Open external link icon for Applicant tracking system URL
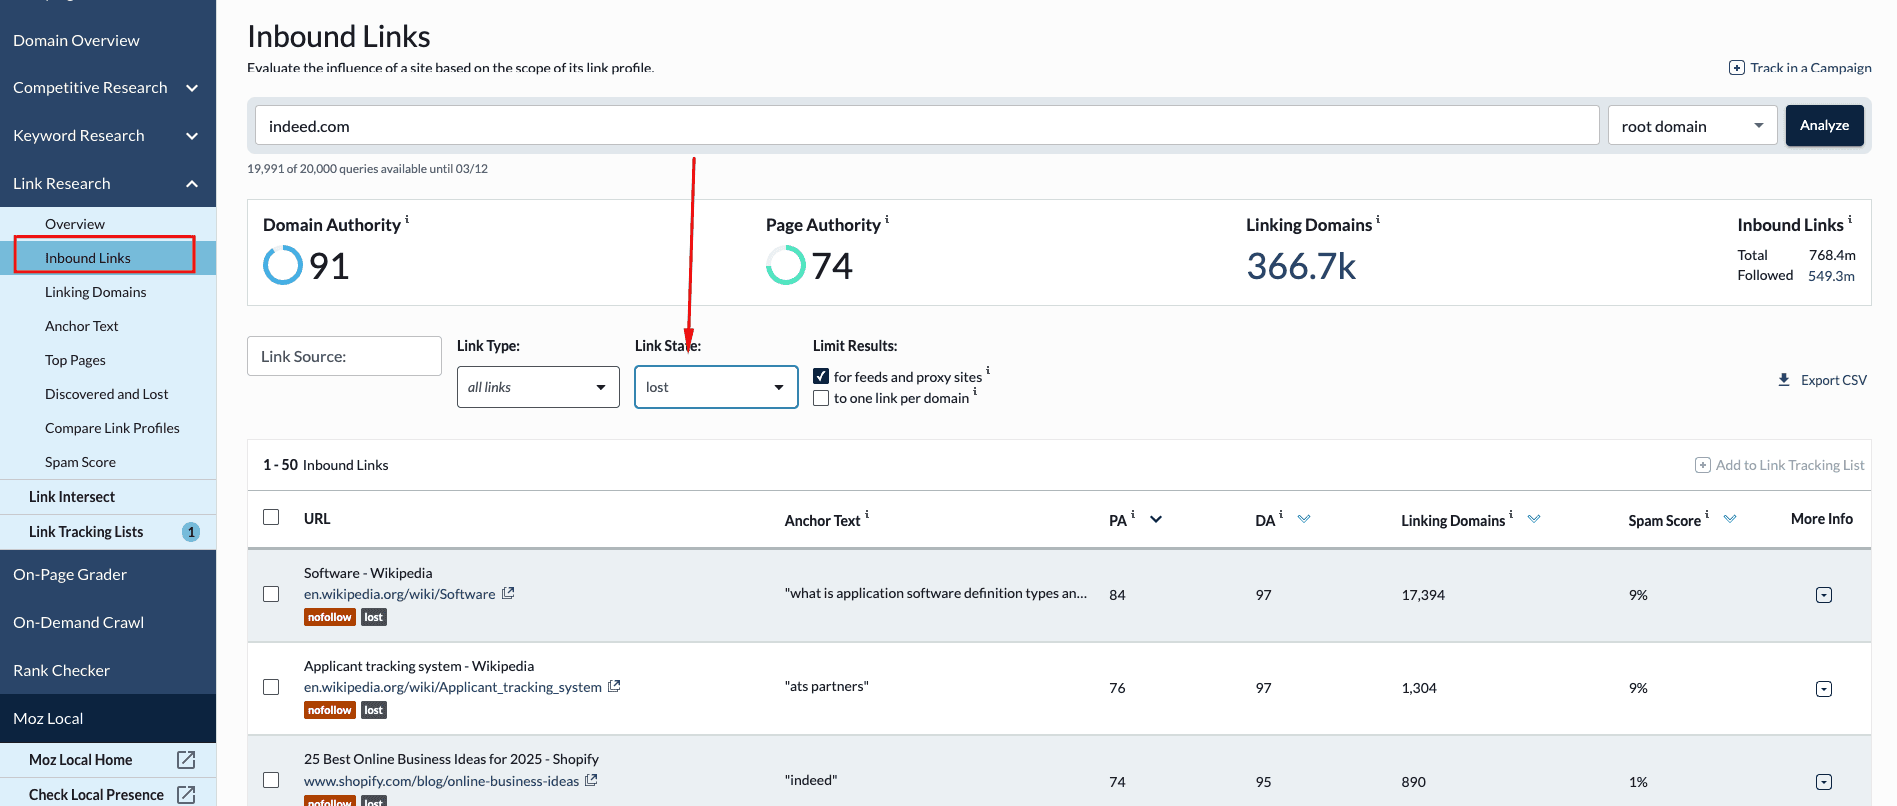Viewport: 1897px width, 806px height. [x=614, y=686]
